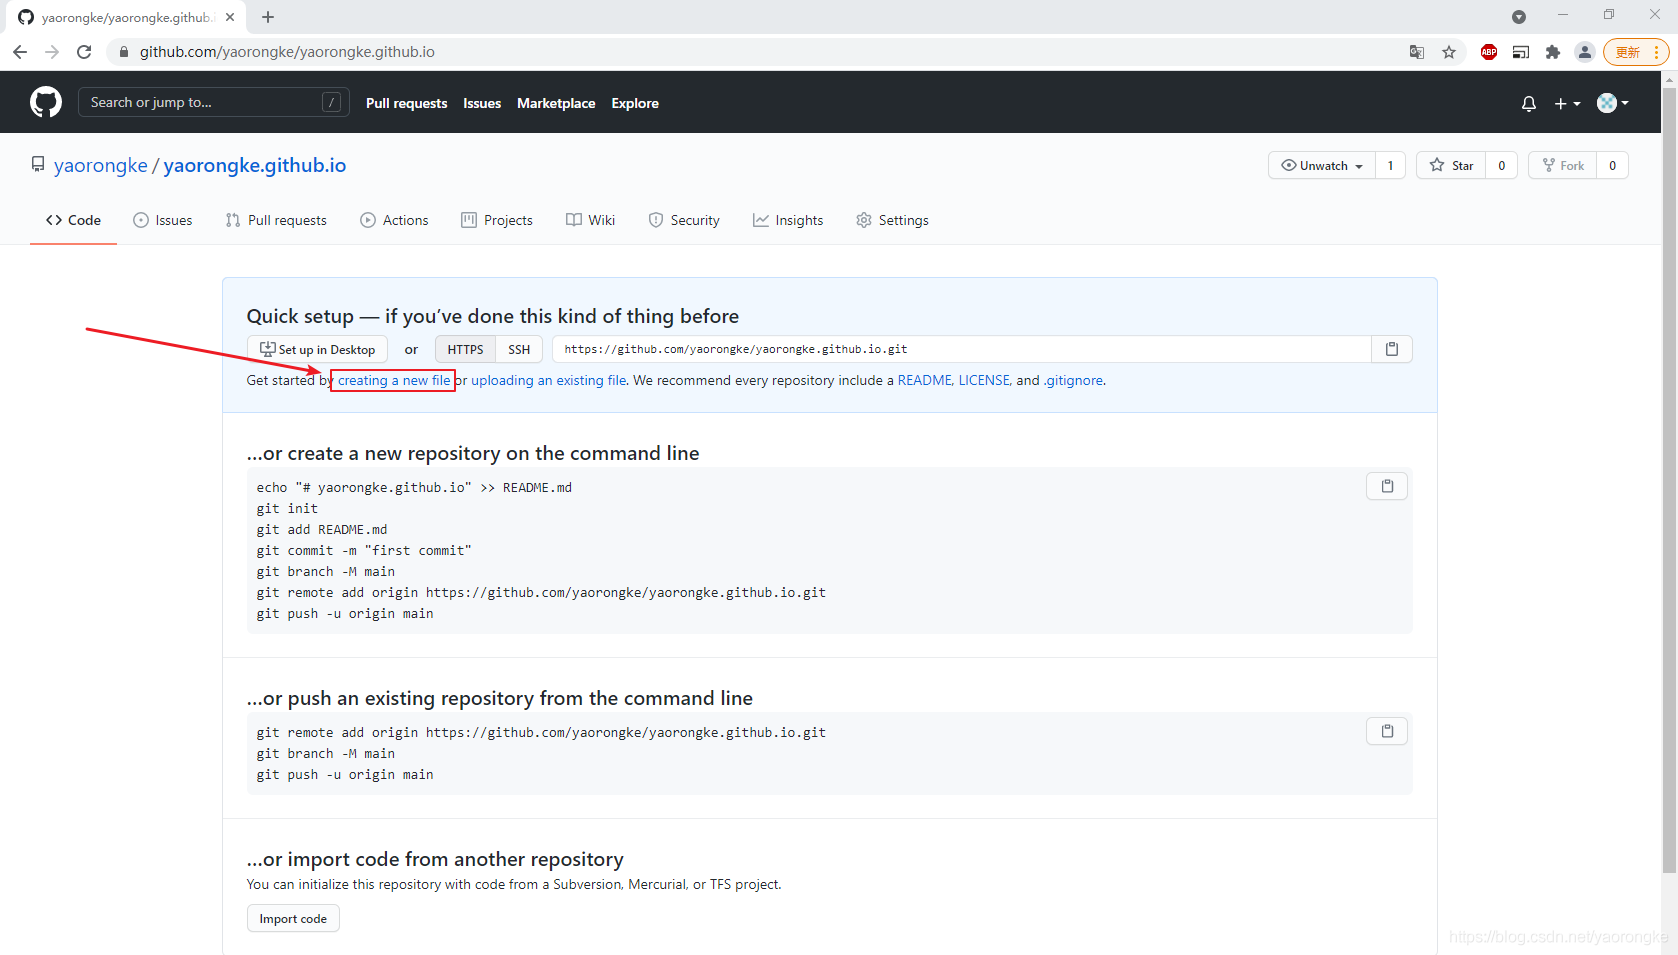
Task: Open the browser extensions puzzle icon
Action: [x=1552, y=52]
